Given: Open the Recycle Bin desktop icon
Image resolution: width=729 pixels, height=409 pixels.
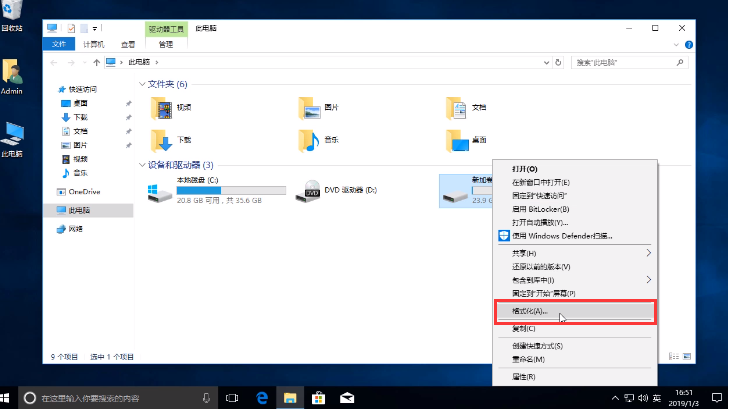Looking at the screenshot, I should tap(12, 12).
